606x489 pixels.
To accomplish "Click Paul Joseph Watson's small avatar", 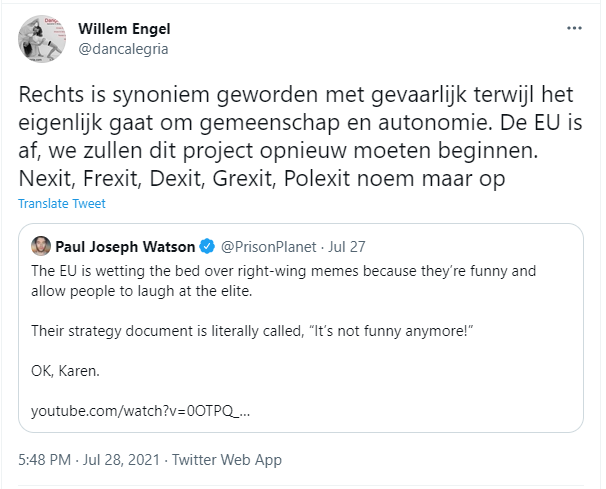I will (x=41, y=246).
